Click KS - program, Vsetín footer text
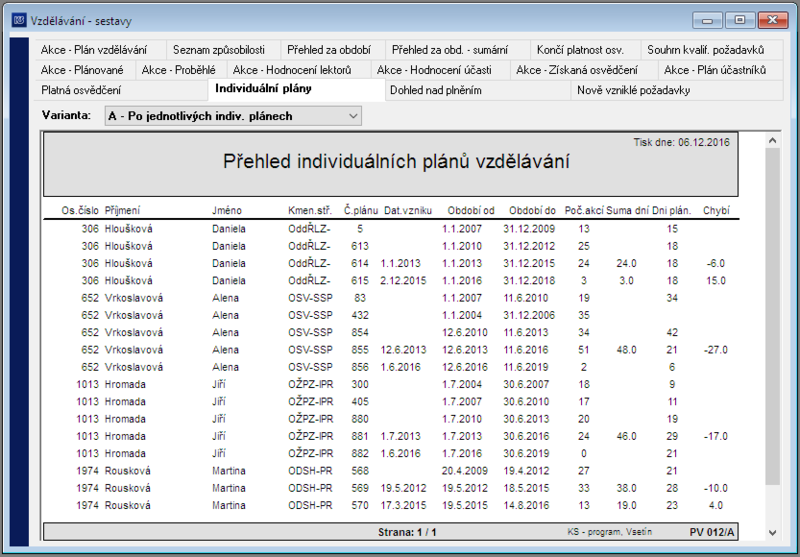The height and width of the screenshot is (557, 800). point(610,532)
